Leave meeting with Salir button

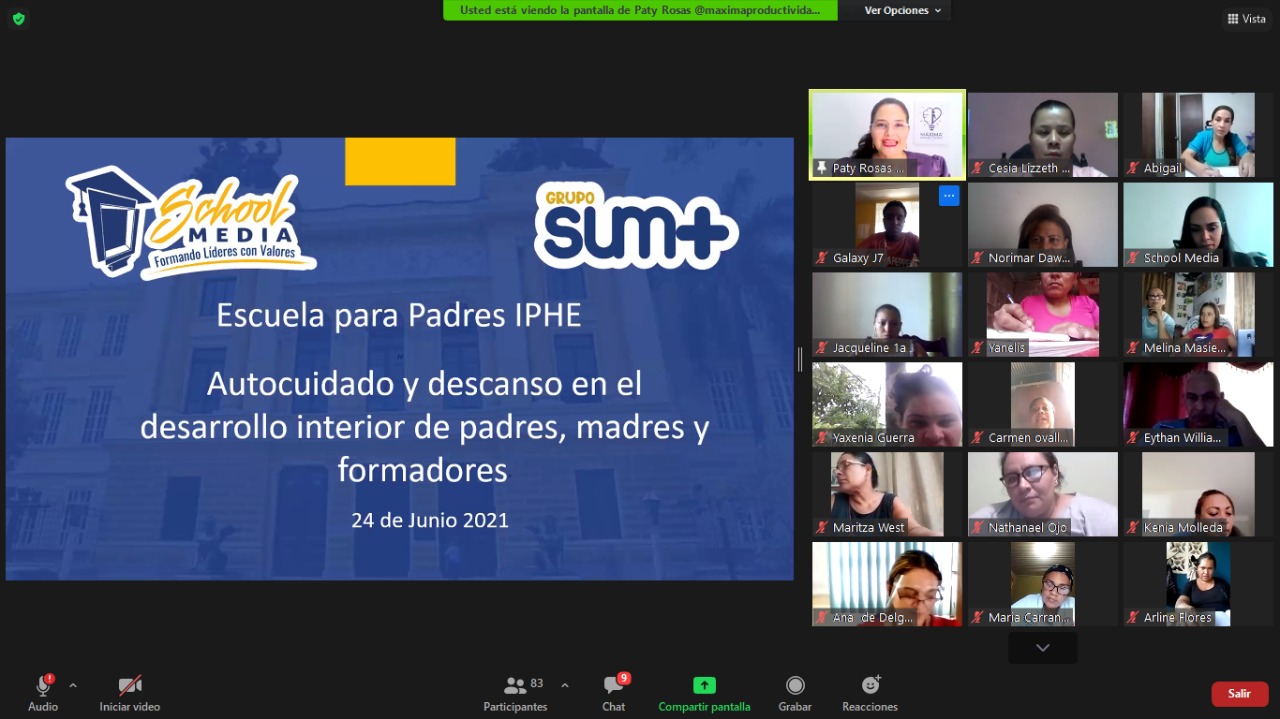click(x=1240, y=694)
